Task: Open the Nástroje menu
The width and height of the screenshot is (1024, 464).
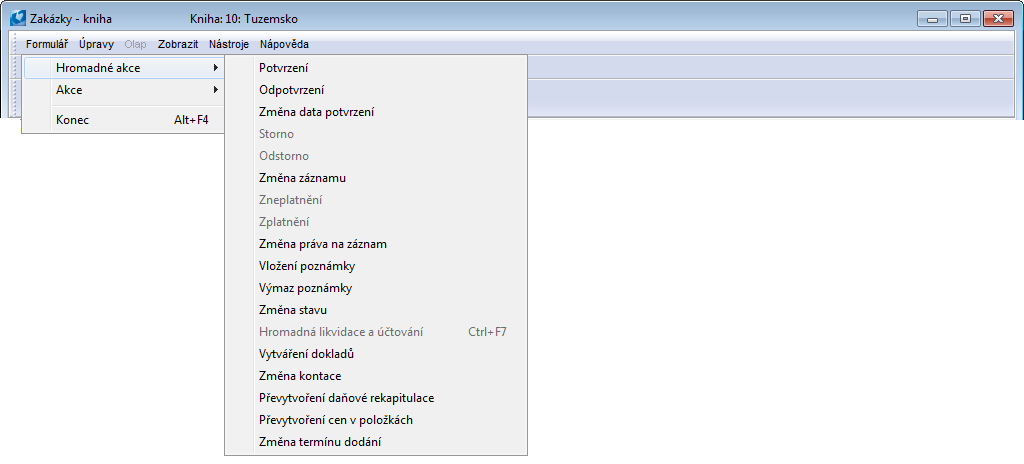Action: [228, 44]
